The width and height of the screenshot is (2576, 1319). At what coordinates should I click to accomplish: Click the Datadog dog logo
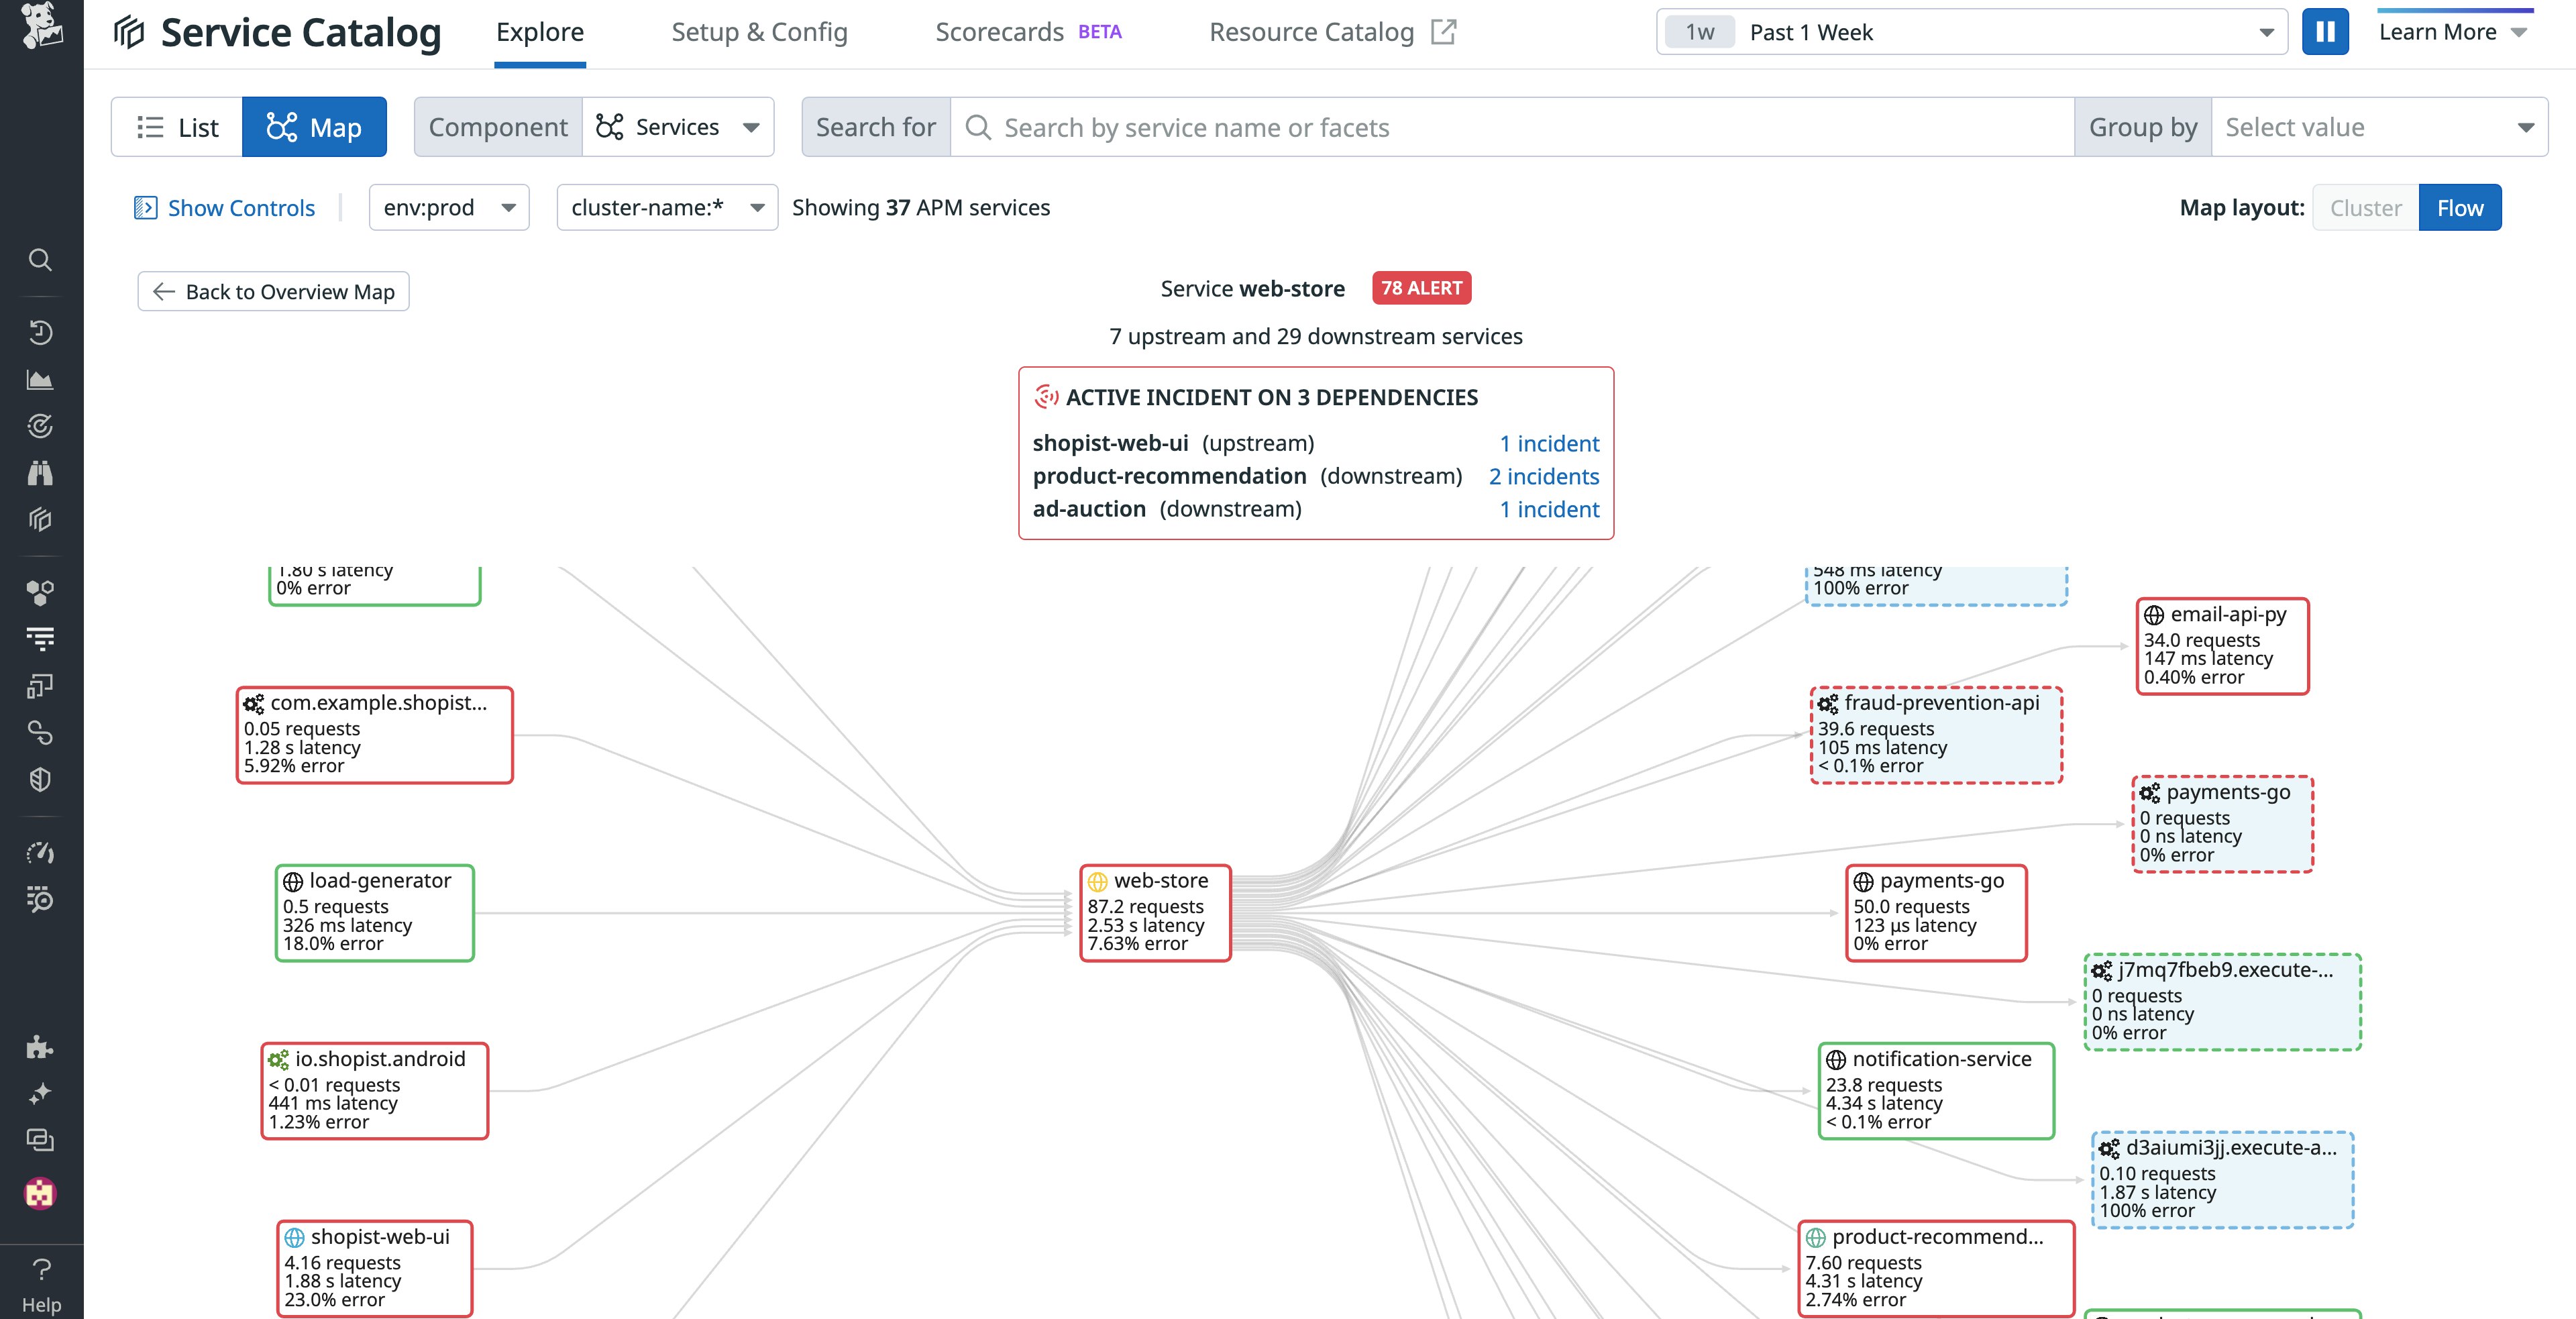(x=41, y=26)
